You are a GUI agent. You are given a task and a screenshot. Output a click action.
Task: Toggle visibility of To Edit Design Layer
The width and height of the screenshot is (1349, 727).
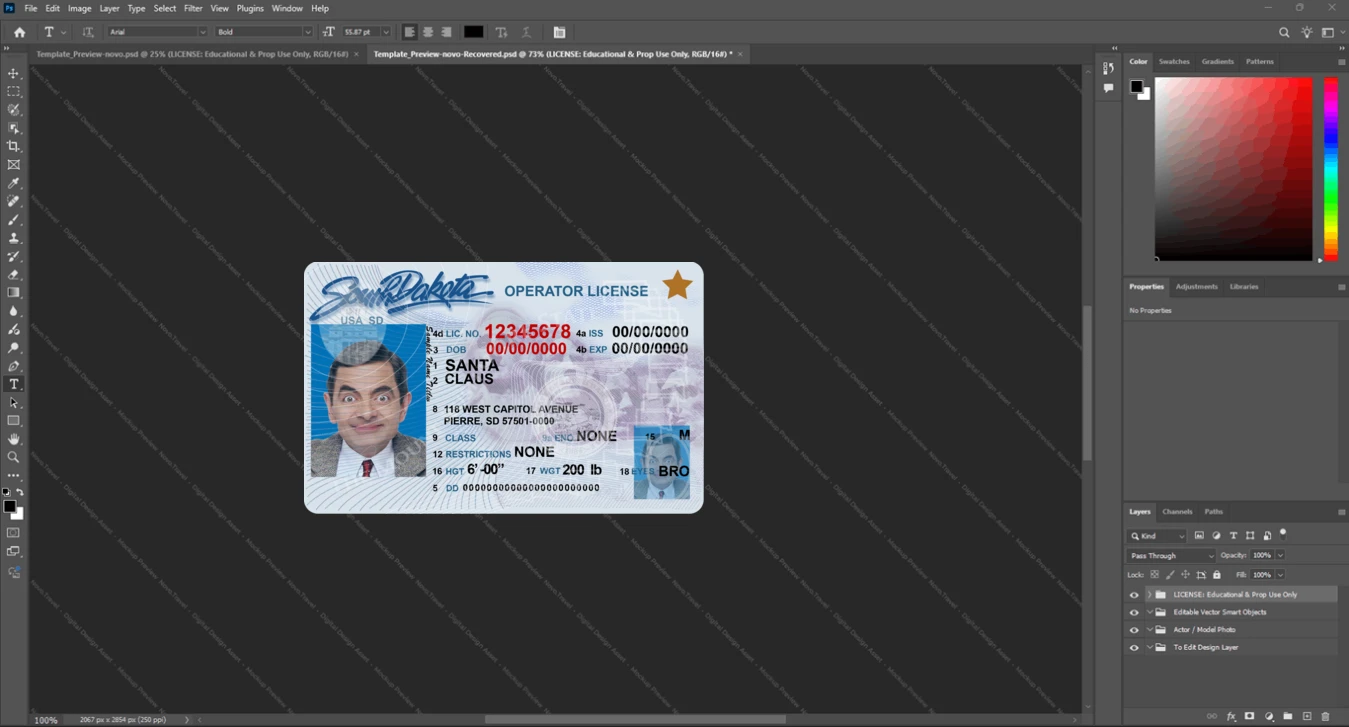click(1134, 648)
